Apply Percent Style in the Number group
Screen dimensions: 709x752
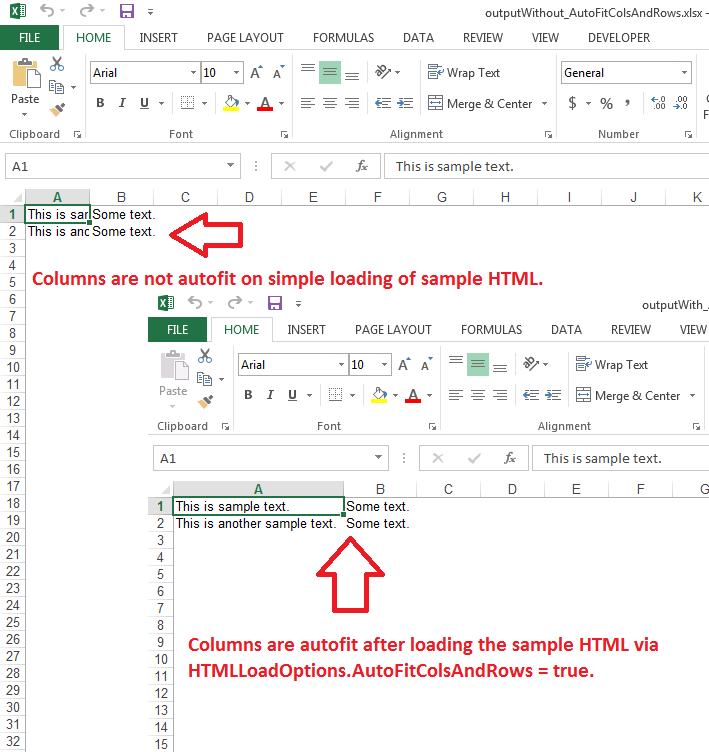point(606,103)
